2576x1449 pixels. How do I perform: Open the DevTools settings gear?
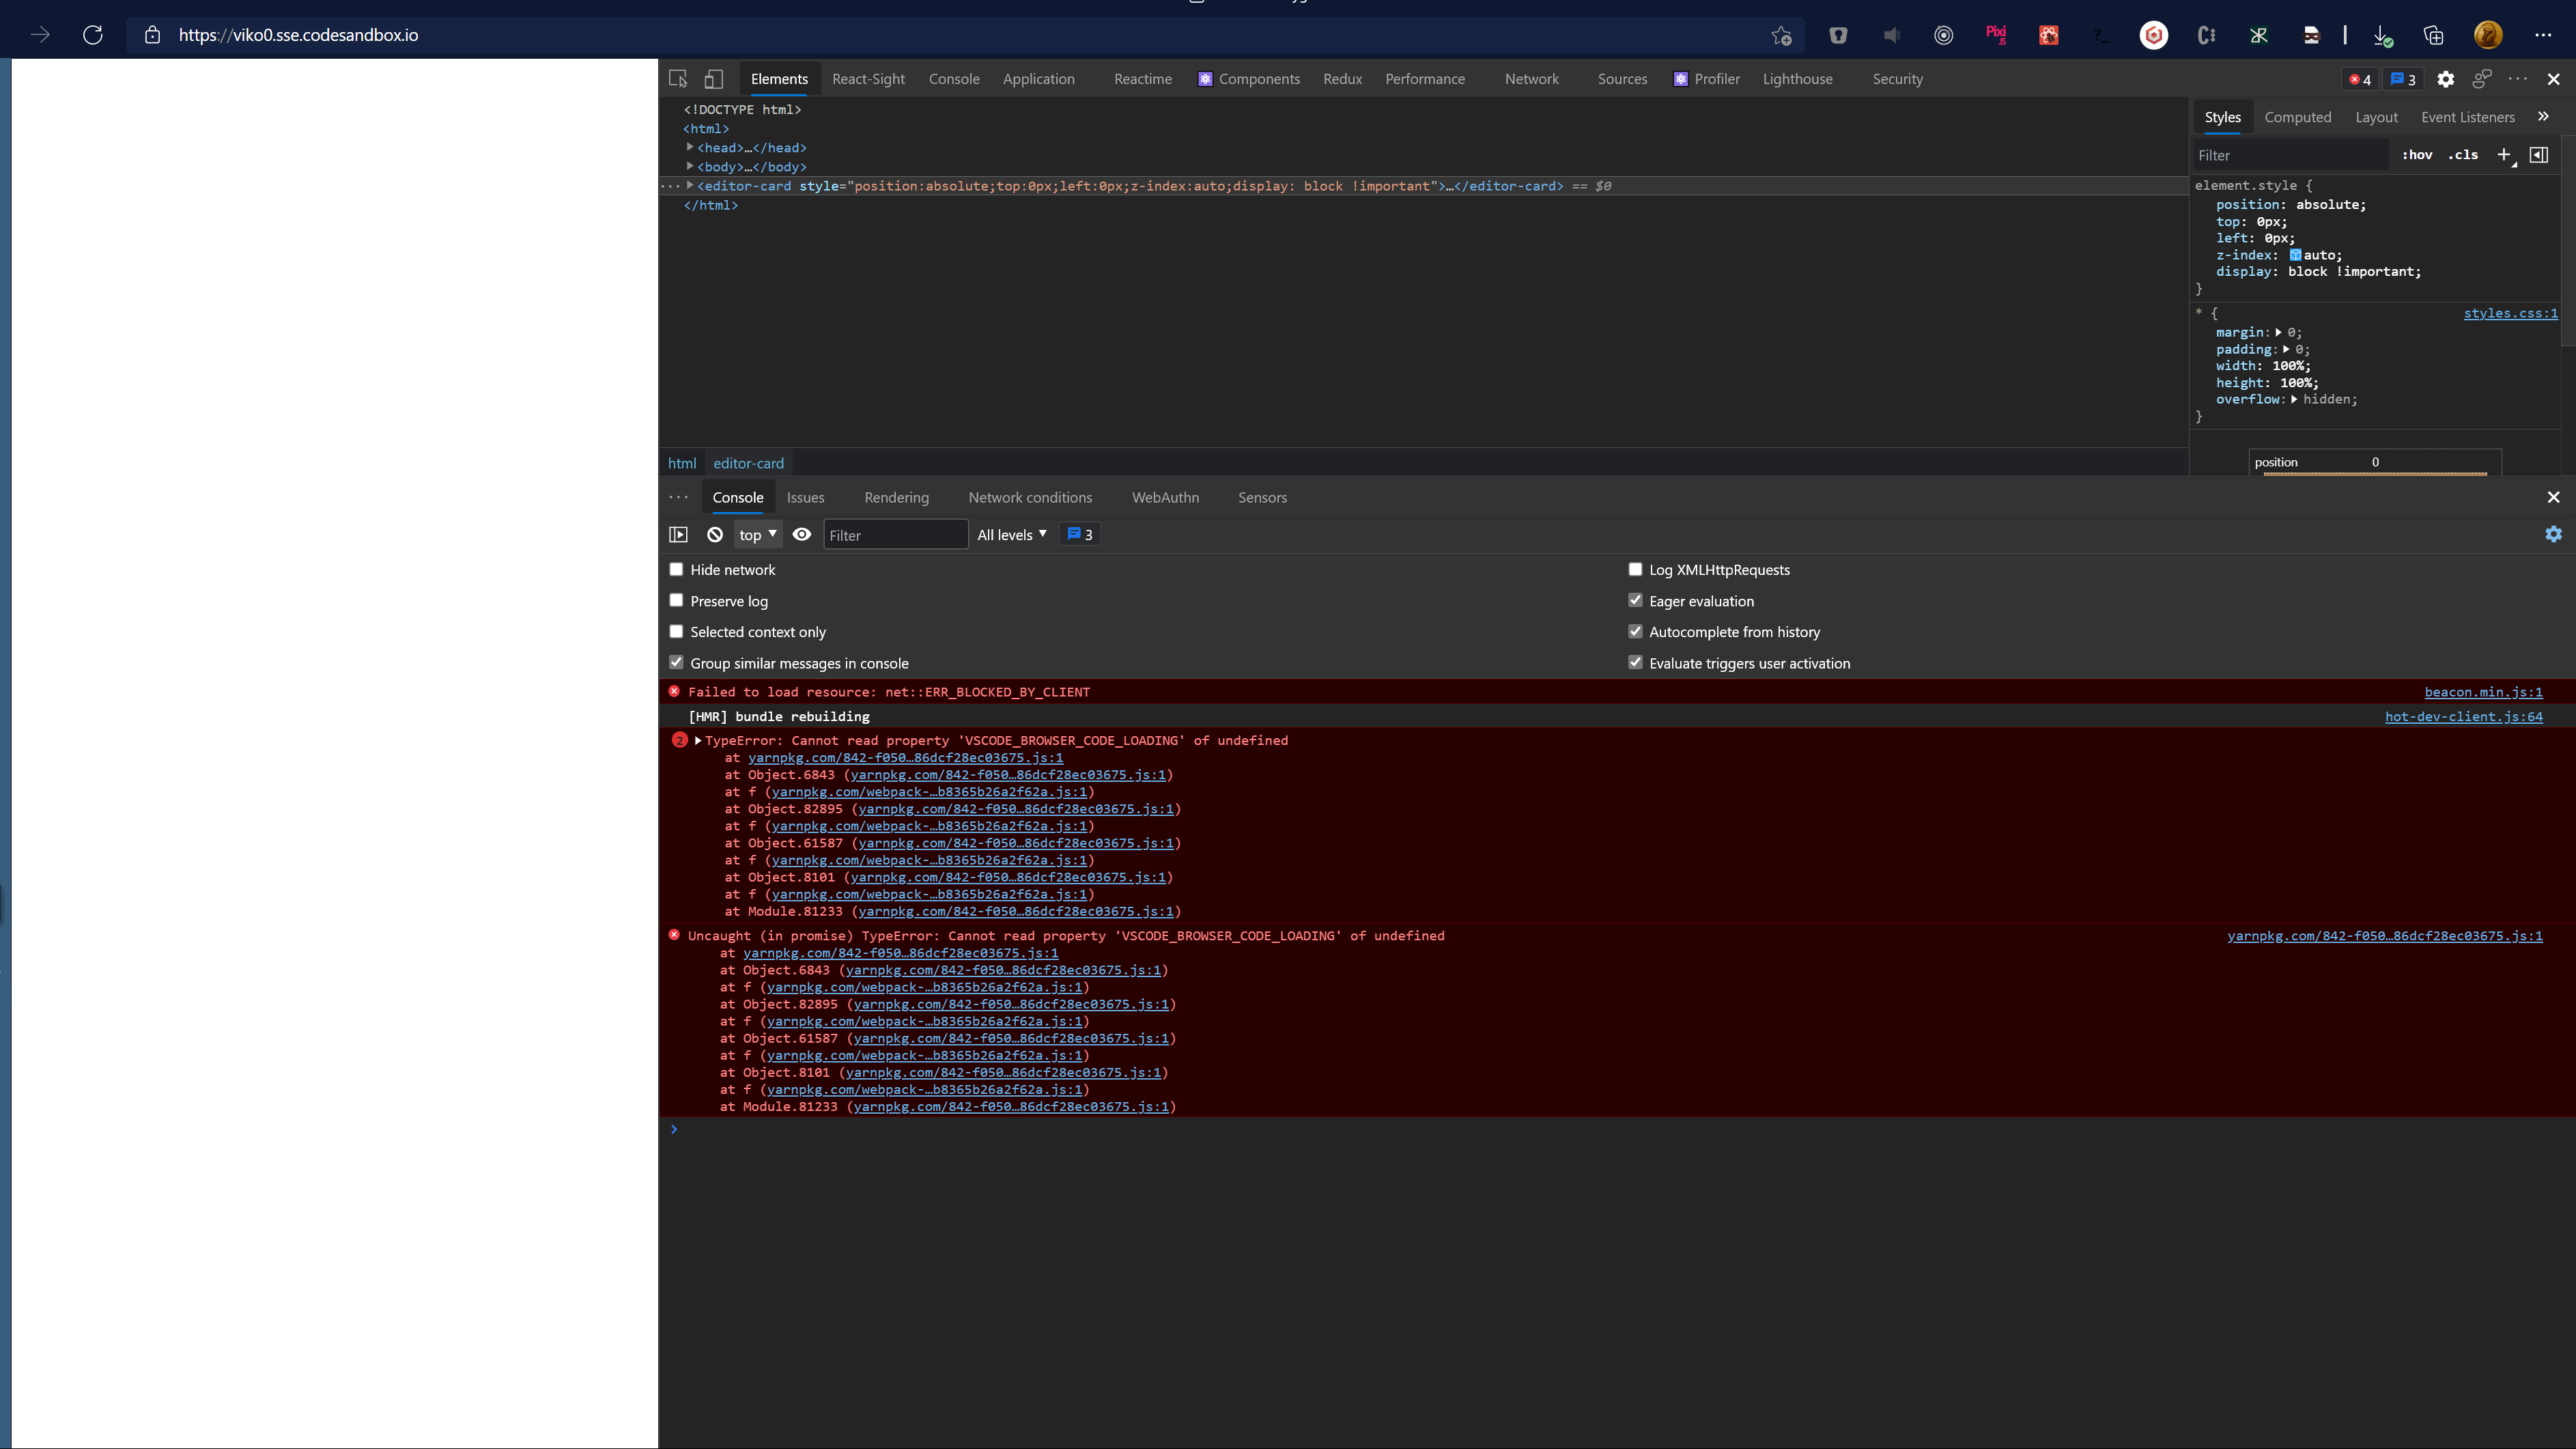click(2445, 79)
